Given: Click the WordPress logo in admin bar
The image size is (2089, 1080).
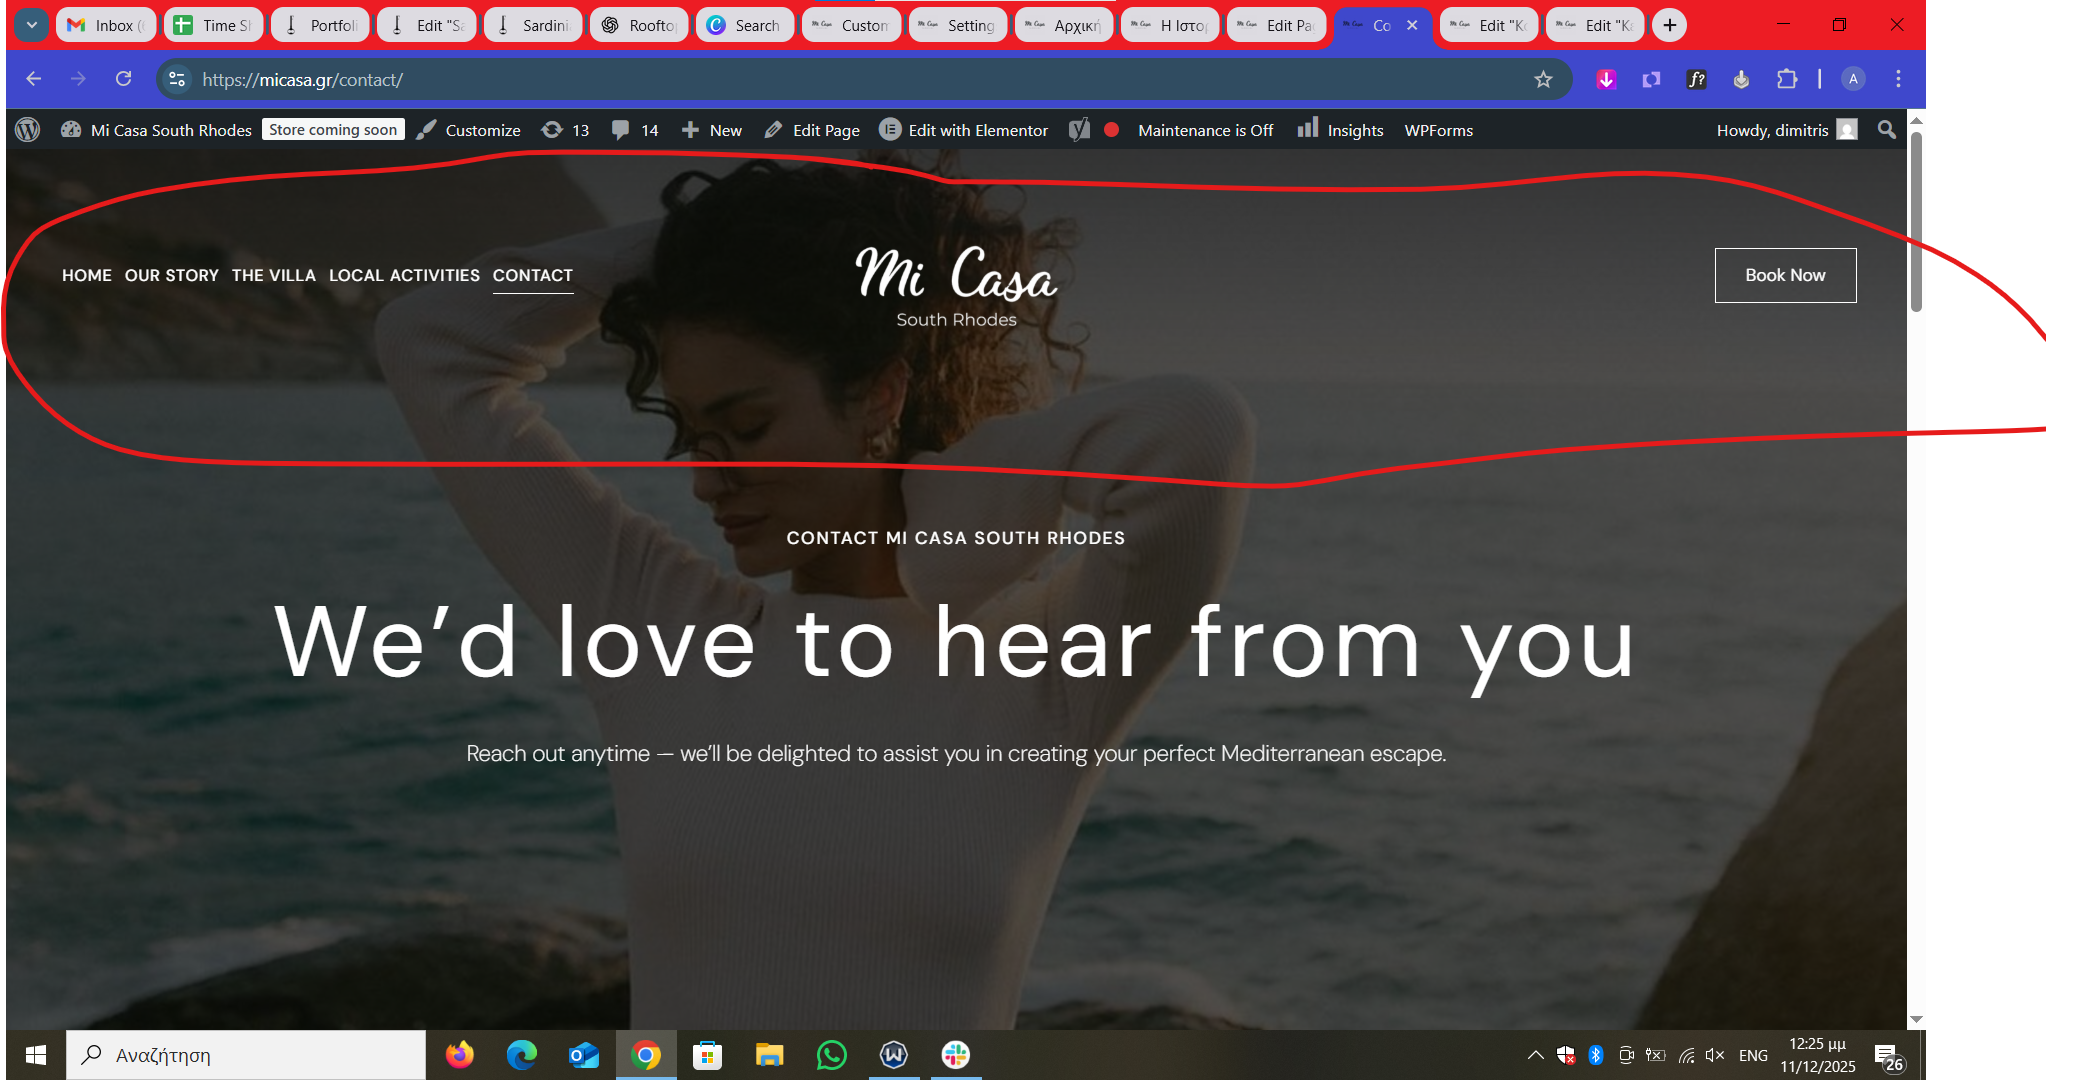Looking at the screenshot, I should (x=28, y=130).
